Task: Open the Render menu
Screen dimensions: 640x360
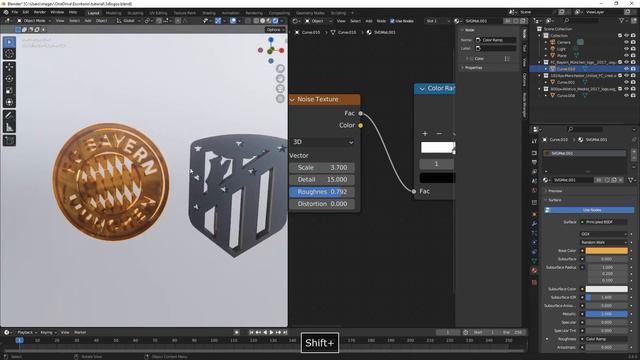Action: (x=40, y=12)
